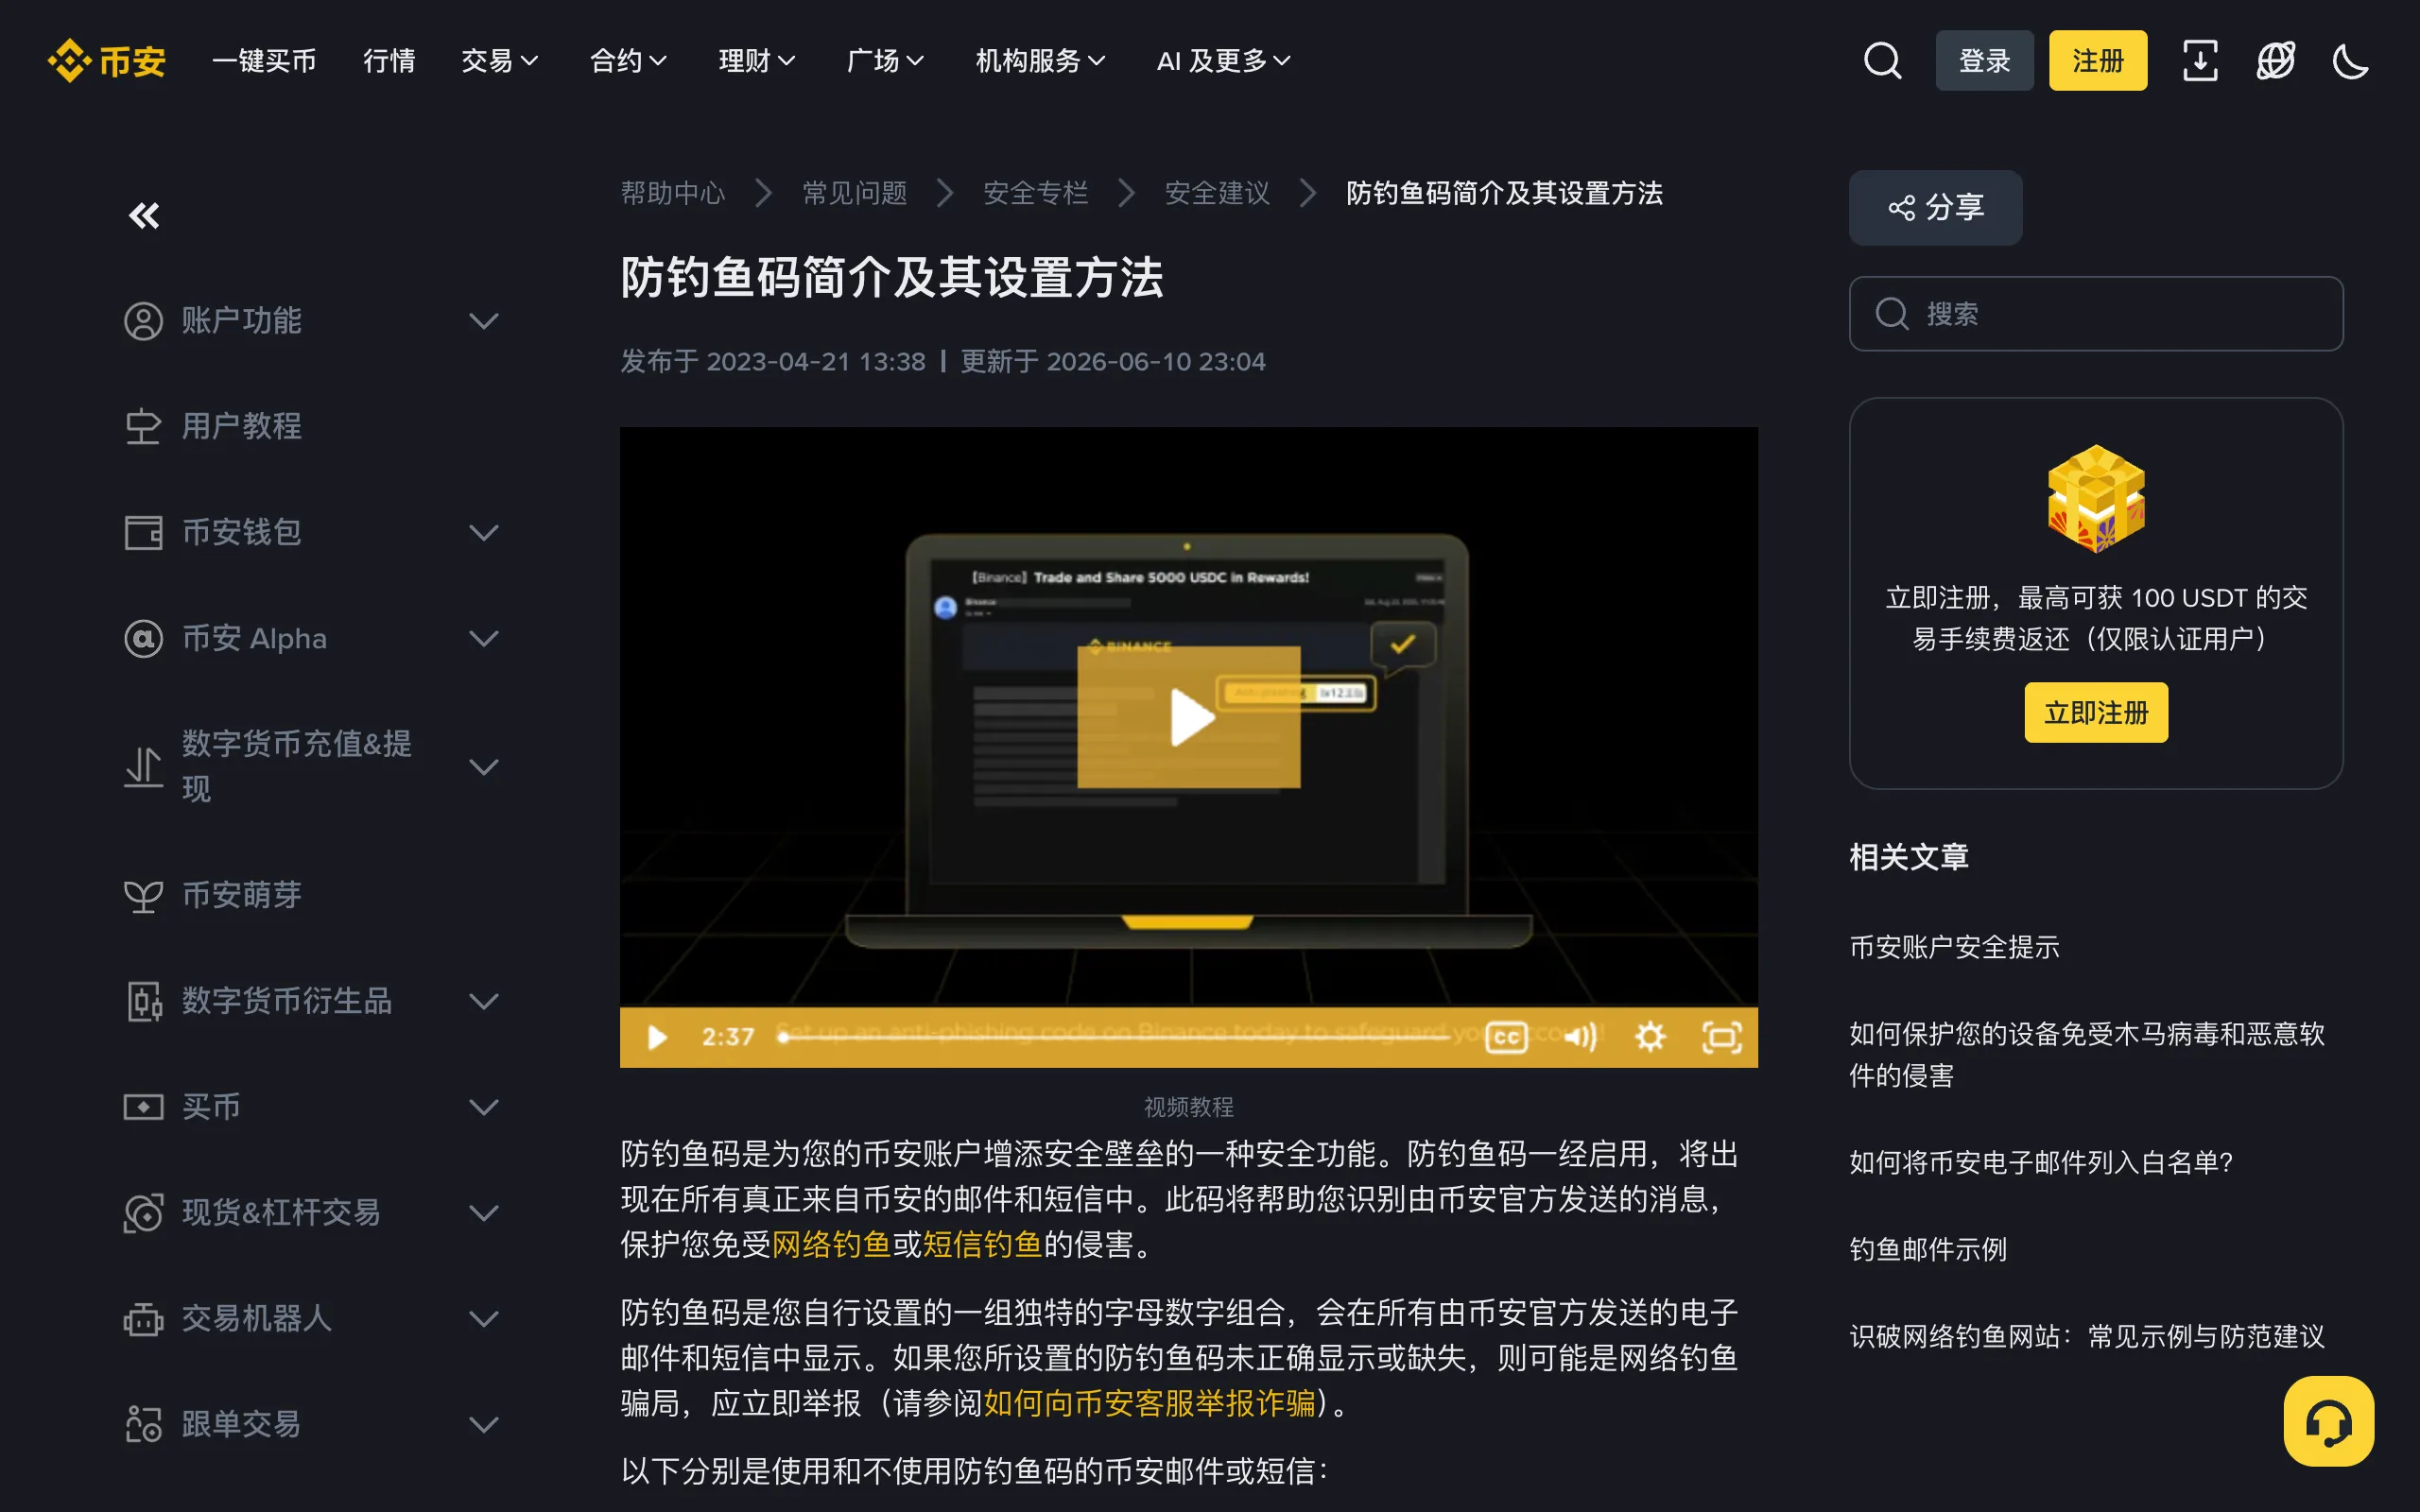Expand 交易机器人 sidebar section chevron
The height and width of the screenshot is (1512, 2420).
(x=484, y=1319)
